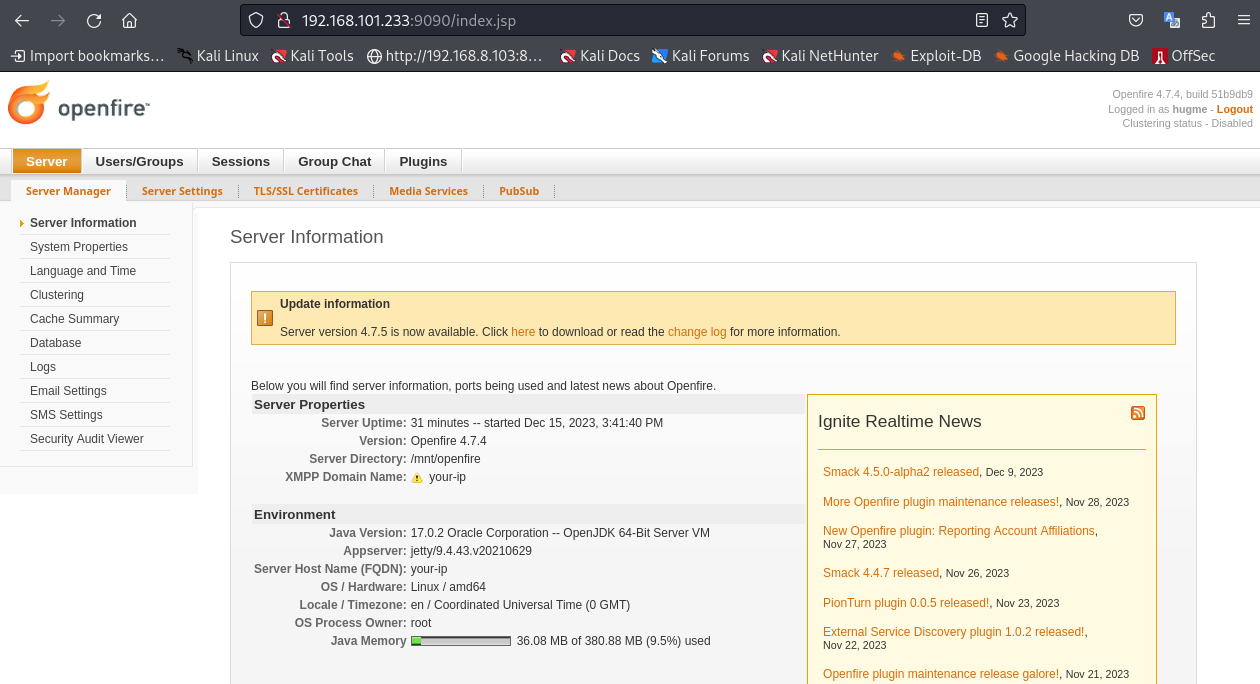1260x684 pixels.
Task: Open 'Smack 4.4.7 released' news
Action: [x=881, y=573]
